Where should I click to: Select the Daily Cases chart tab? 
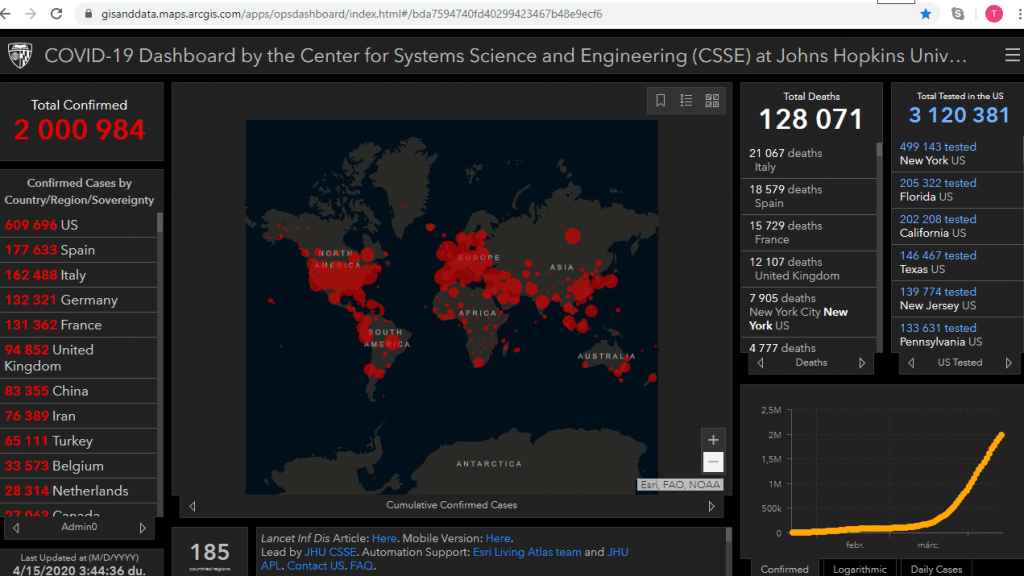936,568
